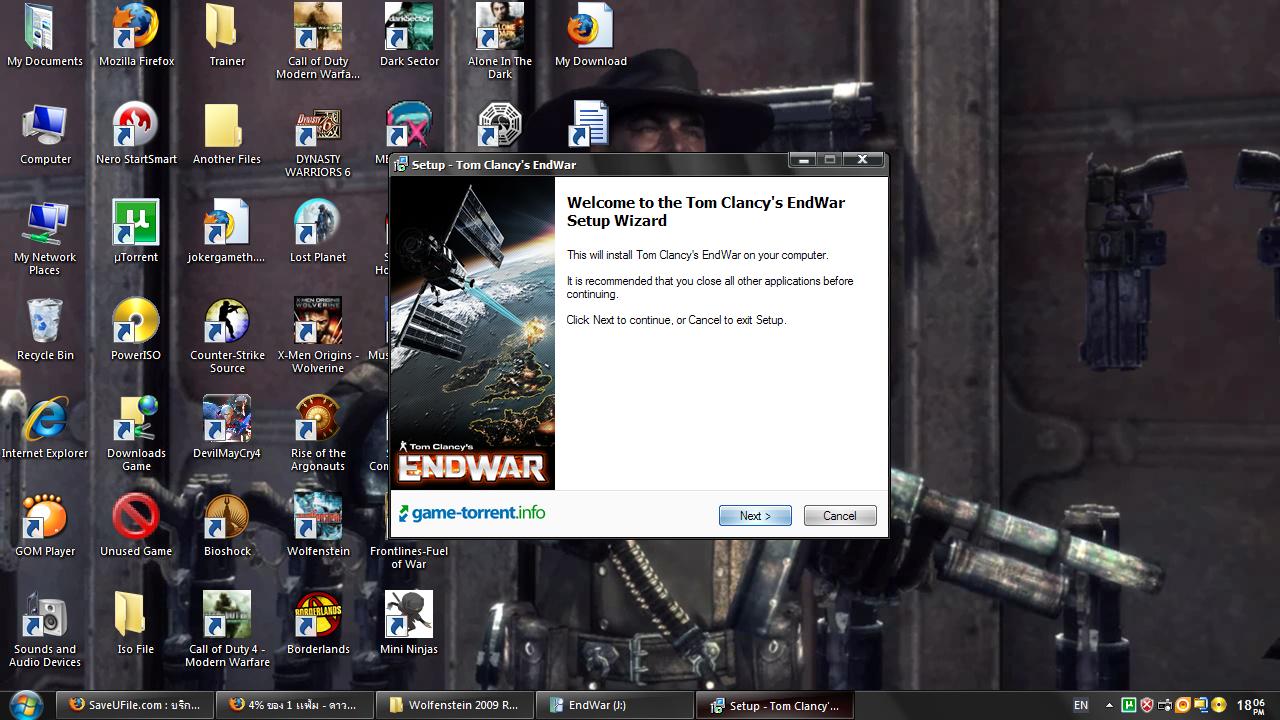Viewport: 1280px width, 720px height.
Task: Select the Frontlines-Fuel of War label
Action: click(x=409, y=557)
